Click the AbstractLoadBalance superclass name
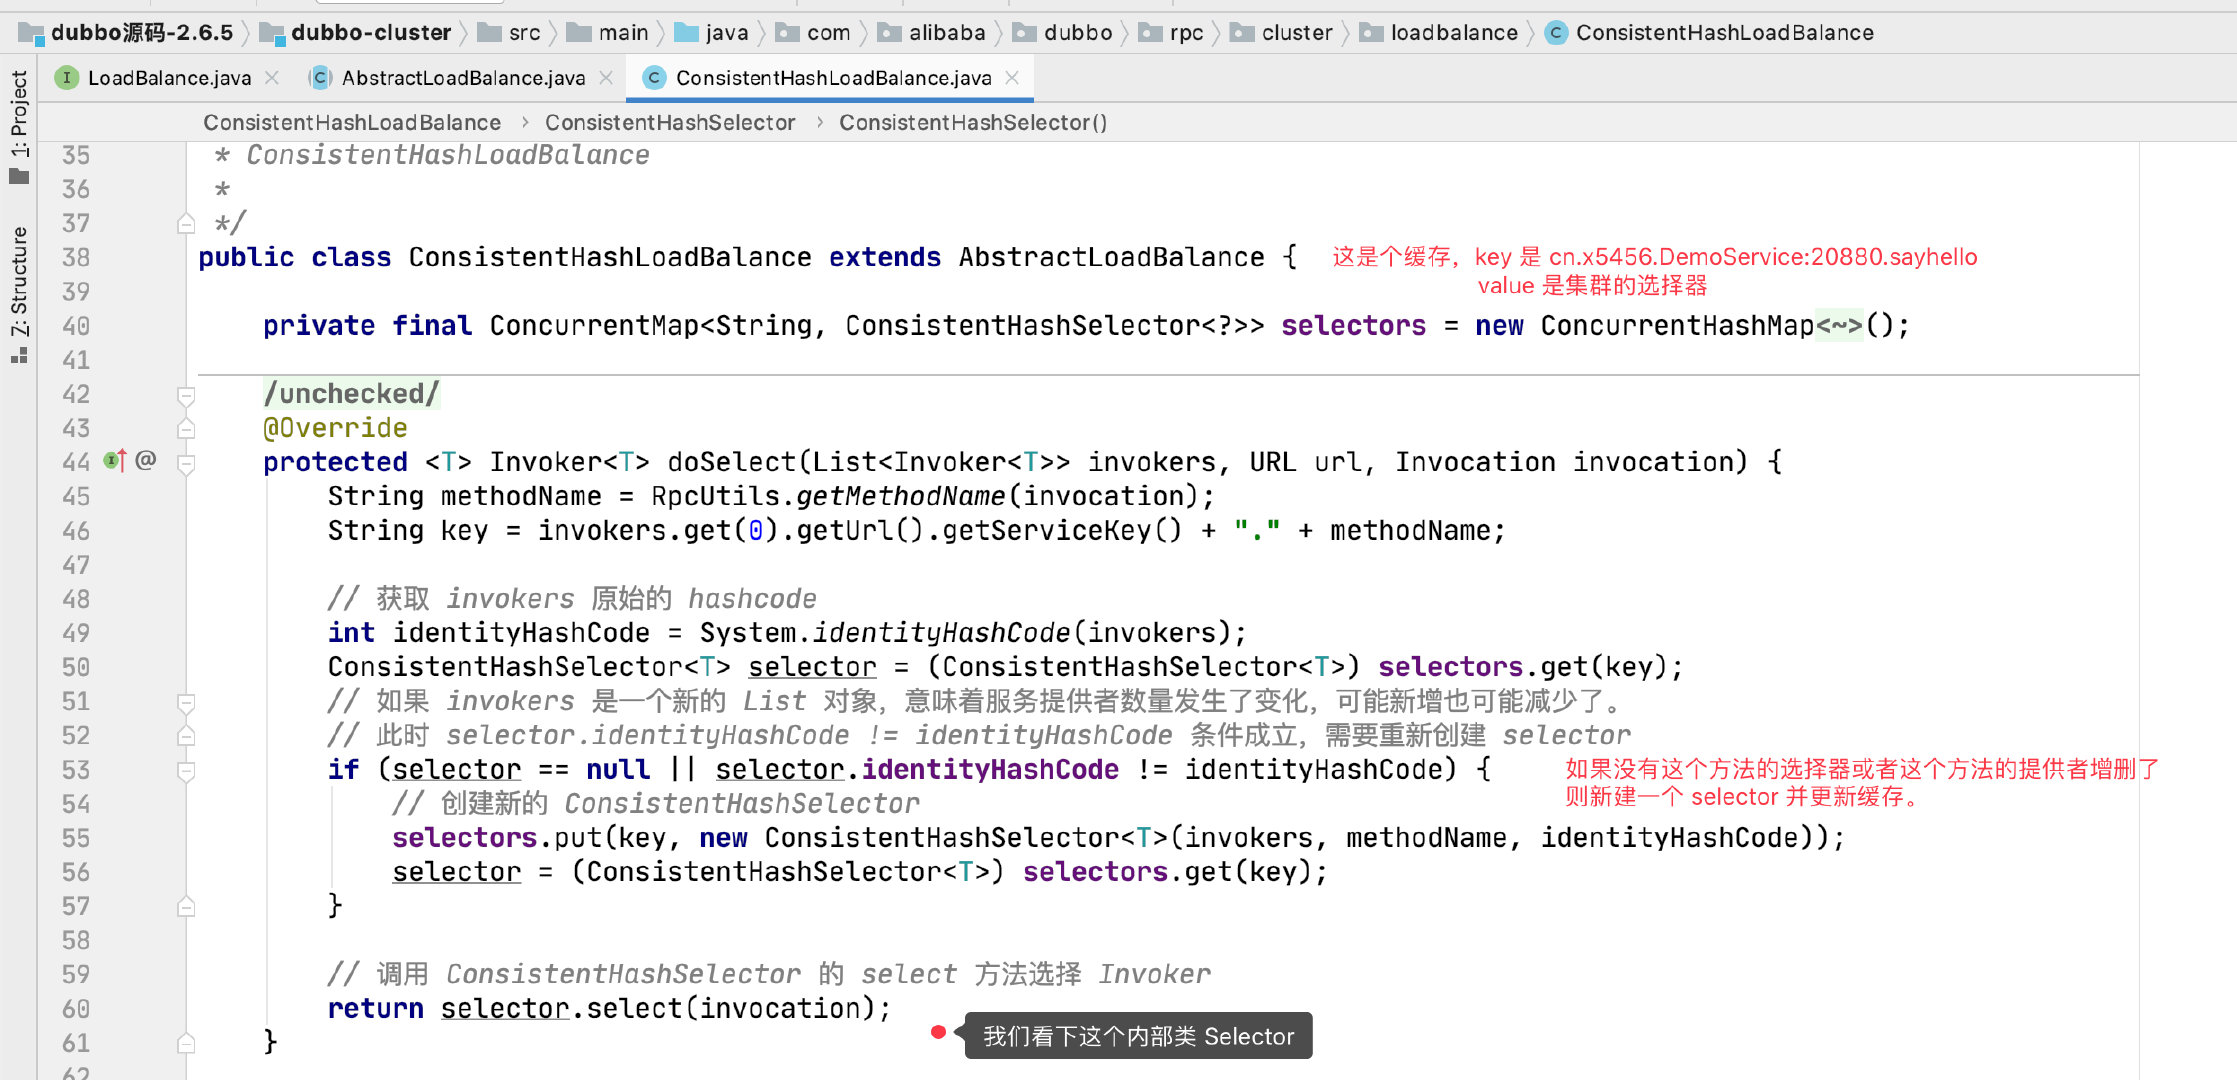Image resolution: width=2237 pixels, height=1080 pixels. (1111, 258)
